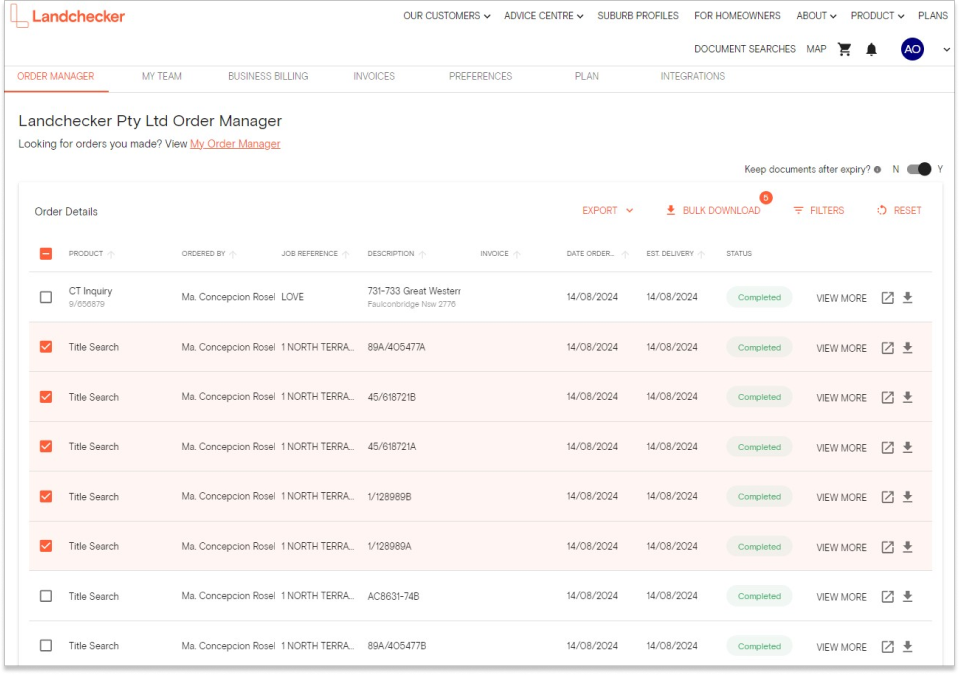Viewport: 959px width, 675px height.
Task: Open the Preferences tab
Action: coord(480,76)
